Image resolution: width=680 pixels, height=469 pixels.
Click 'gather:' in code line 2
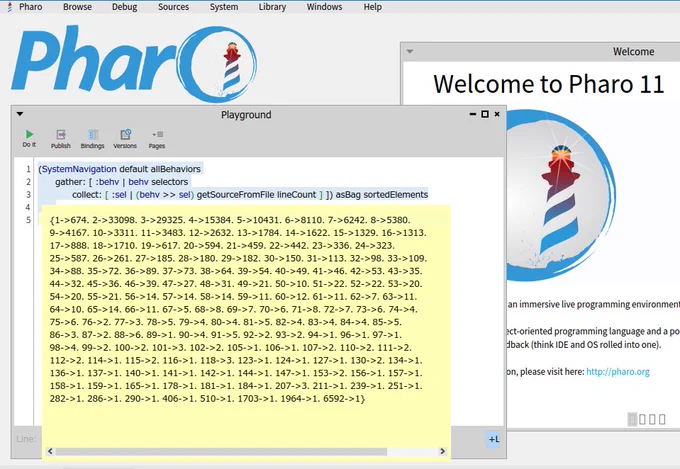[70, 182]
